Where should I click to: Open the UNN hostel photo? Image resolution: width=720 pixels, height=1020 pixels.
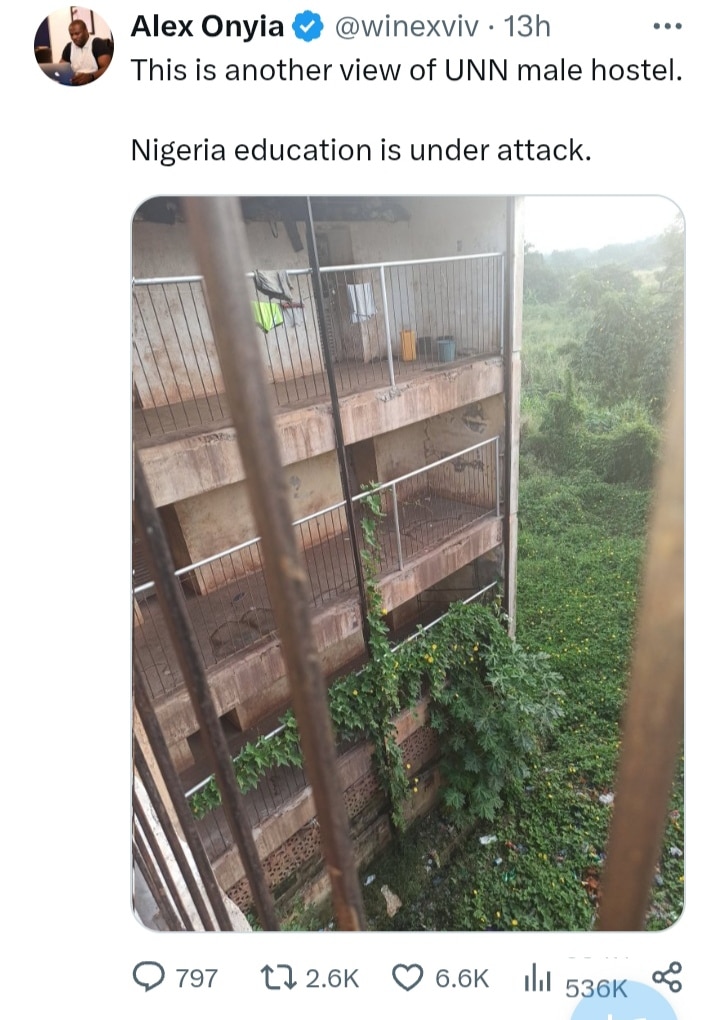[x=408, y=563]
